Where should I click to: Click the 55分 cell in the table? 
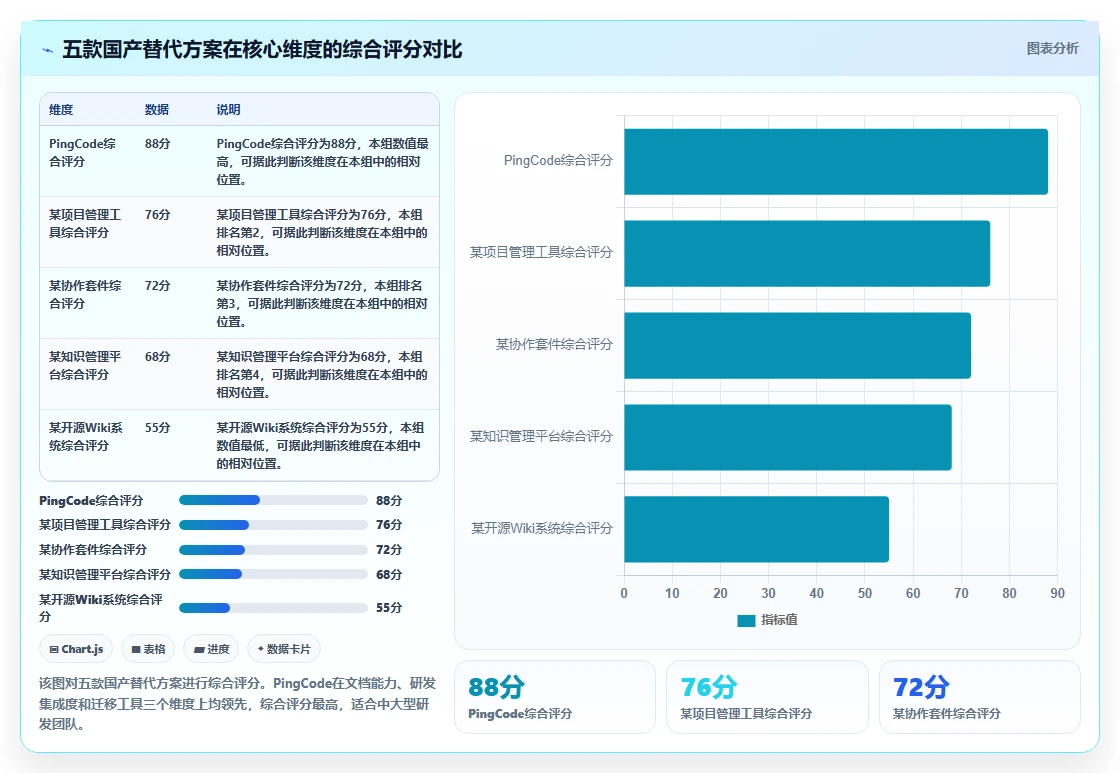(x=157, y=427)
